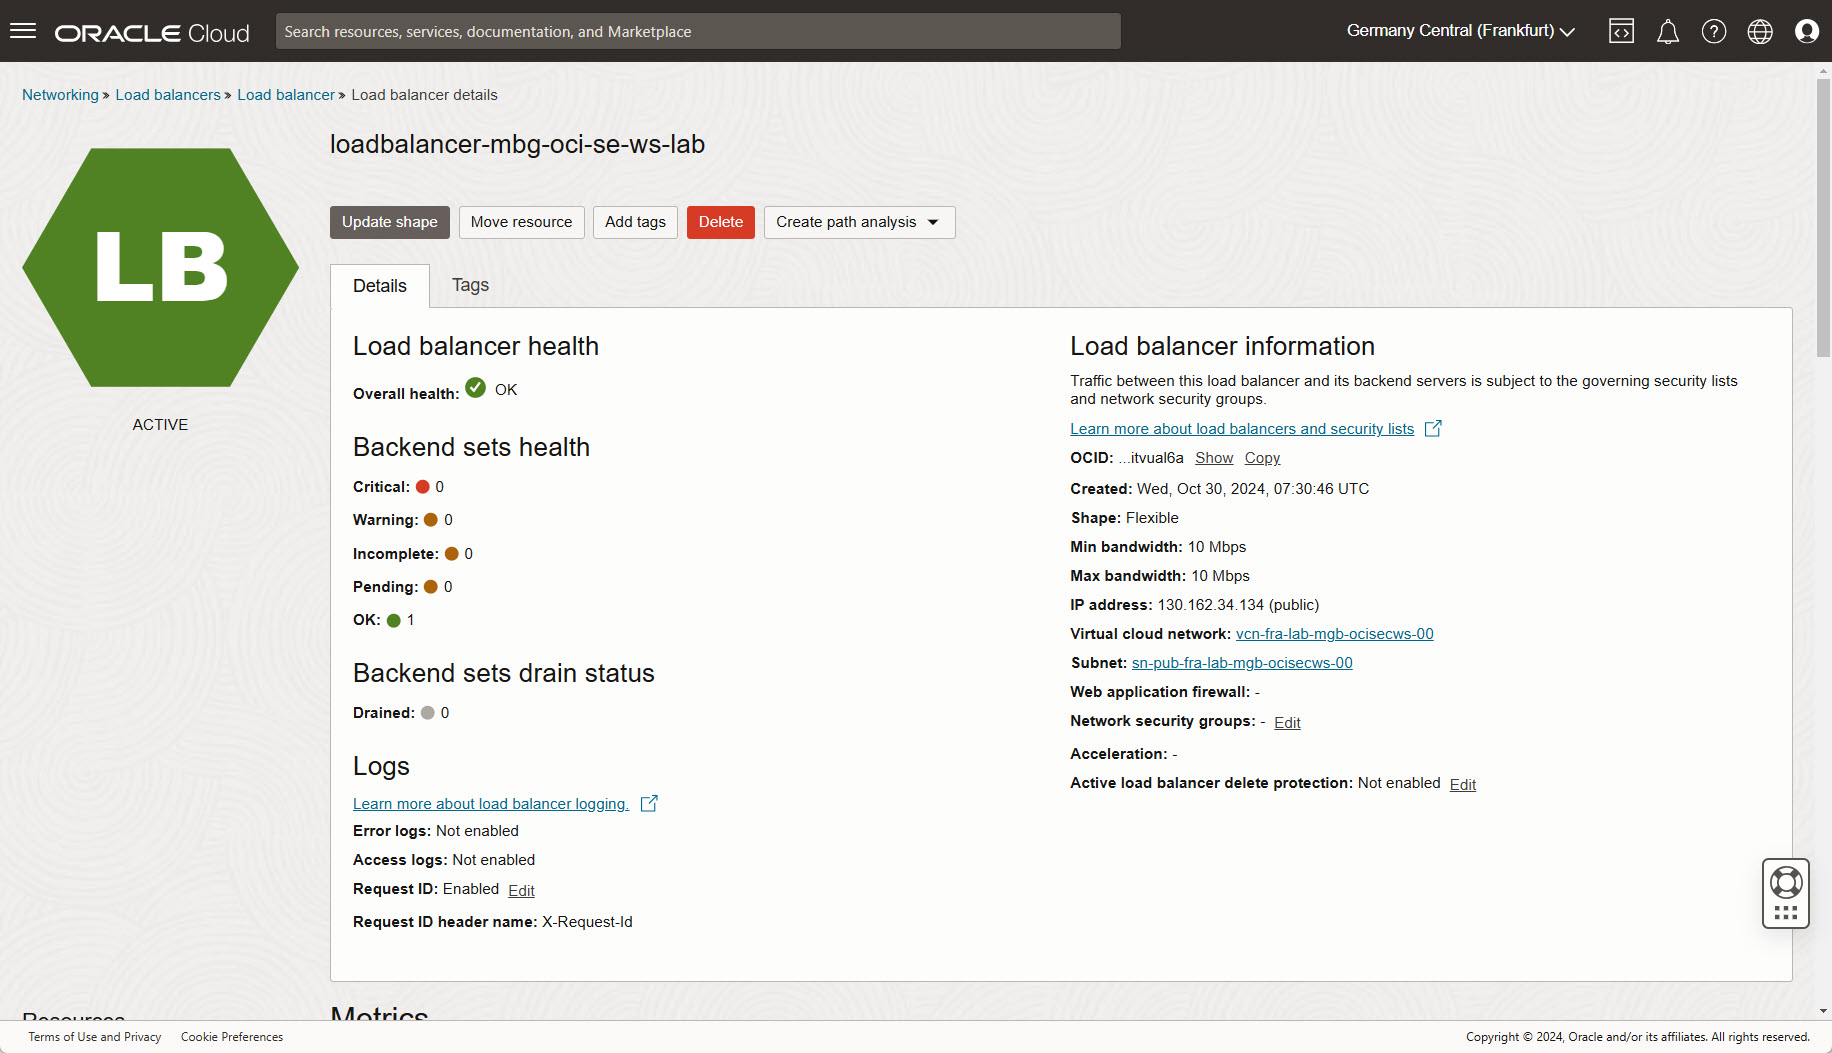The width and height of the screenshot is (1832, 1053).
Task: Click the orange Pending status dot
Action: pyautogui.click(x=431, y=587)
